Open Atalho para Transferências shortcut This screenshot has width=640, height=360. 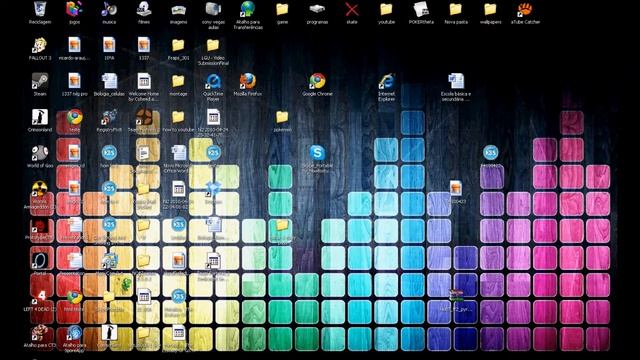[x=248, y=9]
